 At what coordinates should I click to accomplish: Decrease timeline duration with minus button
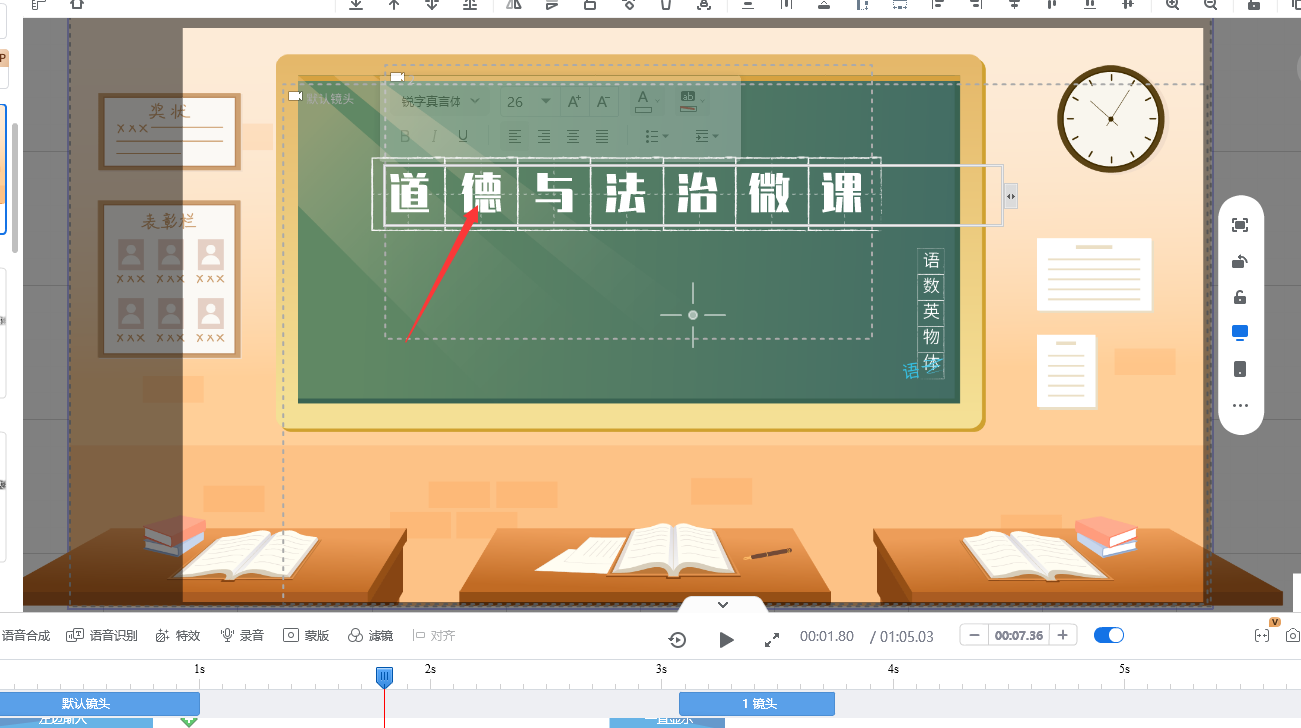pos(974,635)
